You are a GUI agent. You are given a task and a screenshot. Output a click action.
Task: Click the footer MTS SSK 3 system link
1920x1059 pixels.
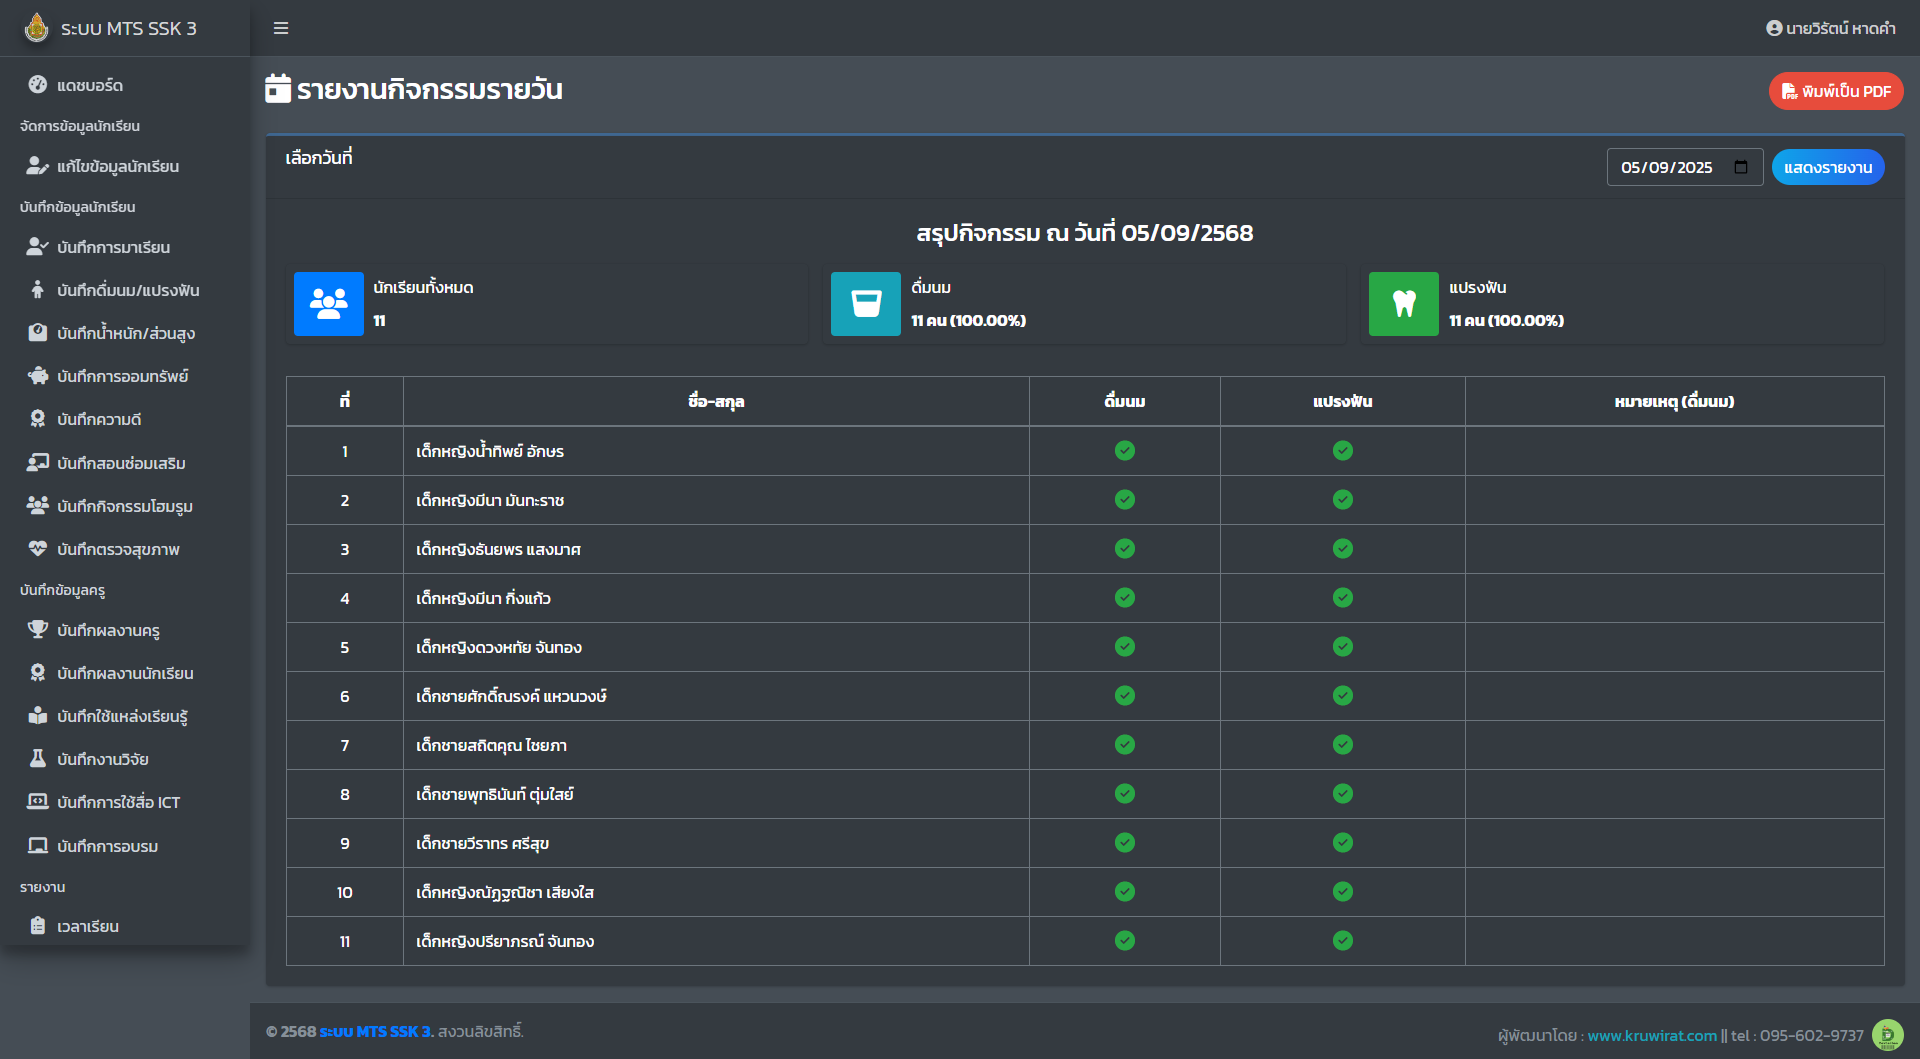click(376, 1031)
